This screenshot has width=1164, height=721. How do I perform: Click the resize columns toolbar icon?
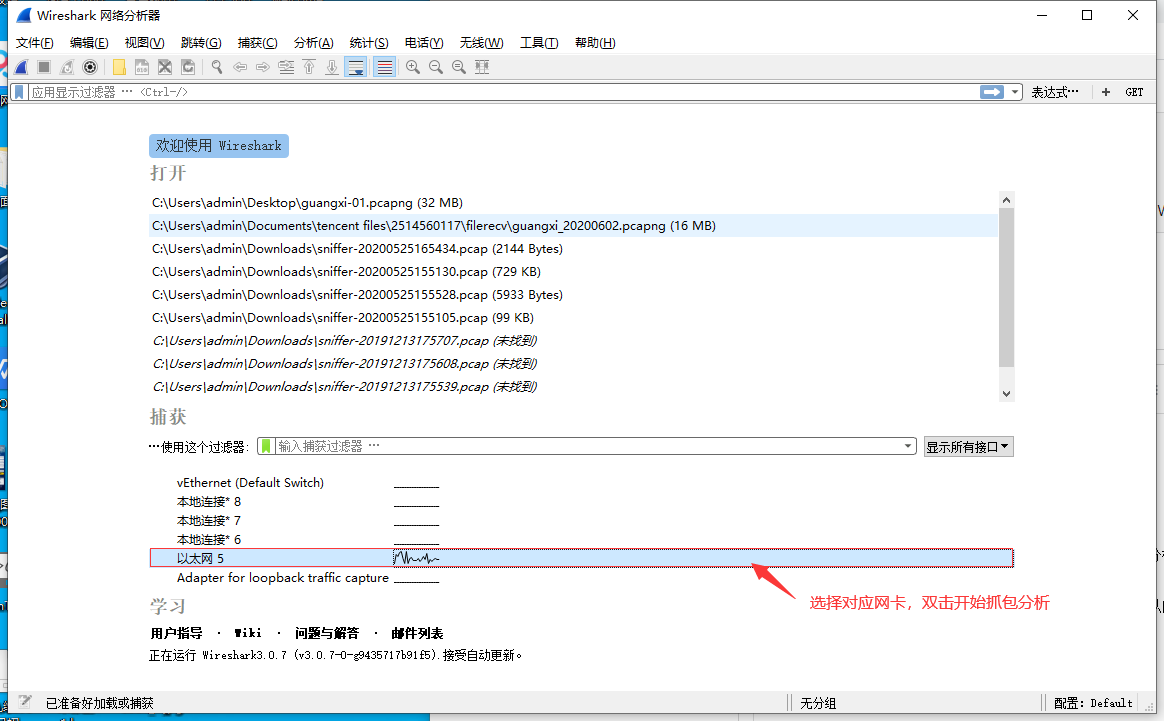tap(482, 68)
